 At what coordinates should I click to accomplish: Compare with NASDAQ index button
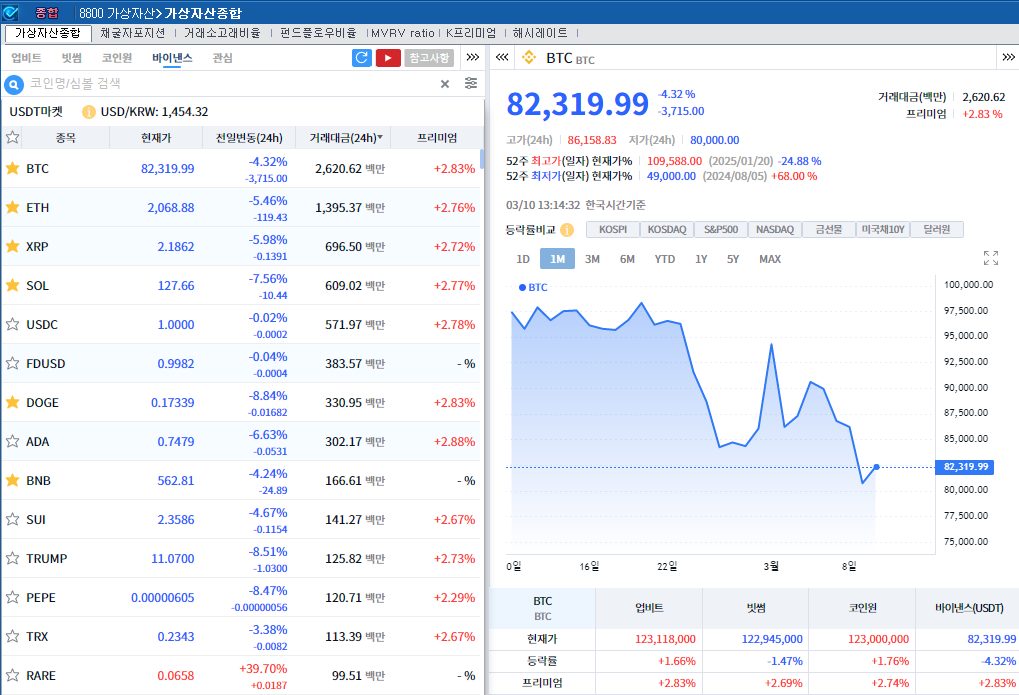[774, 230]
